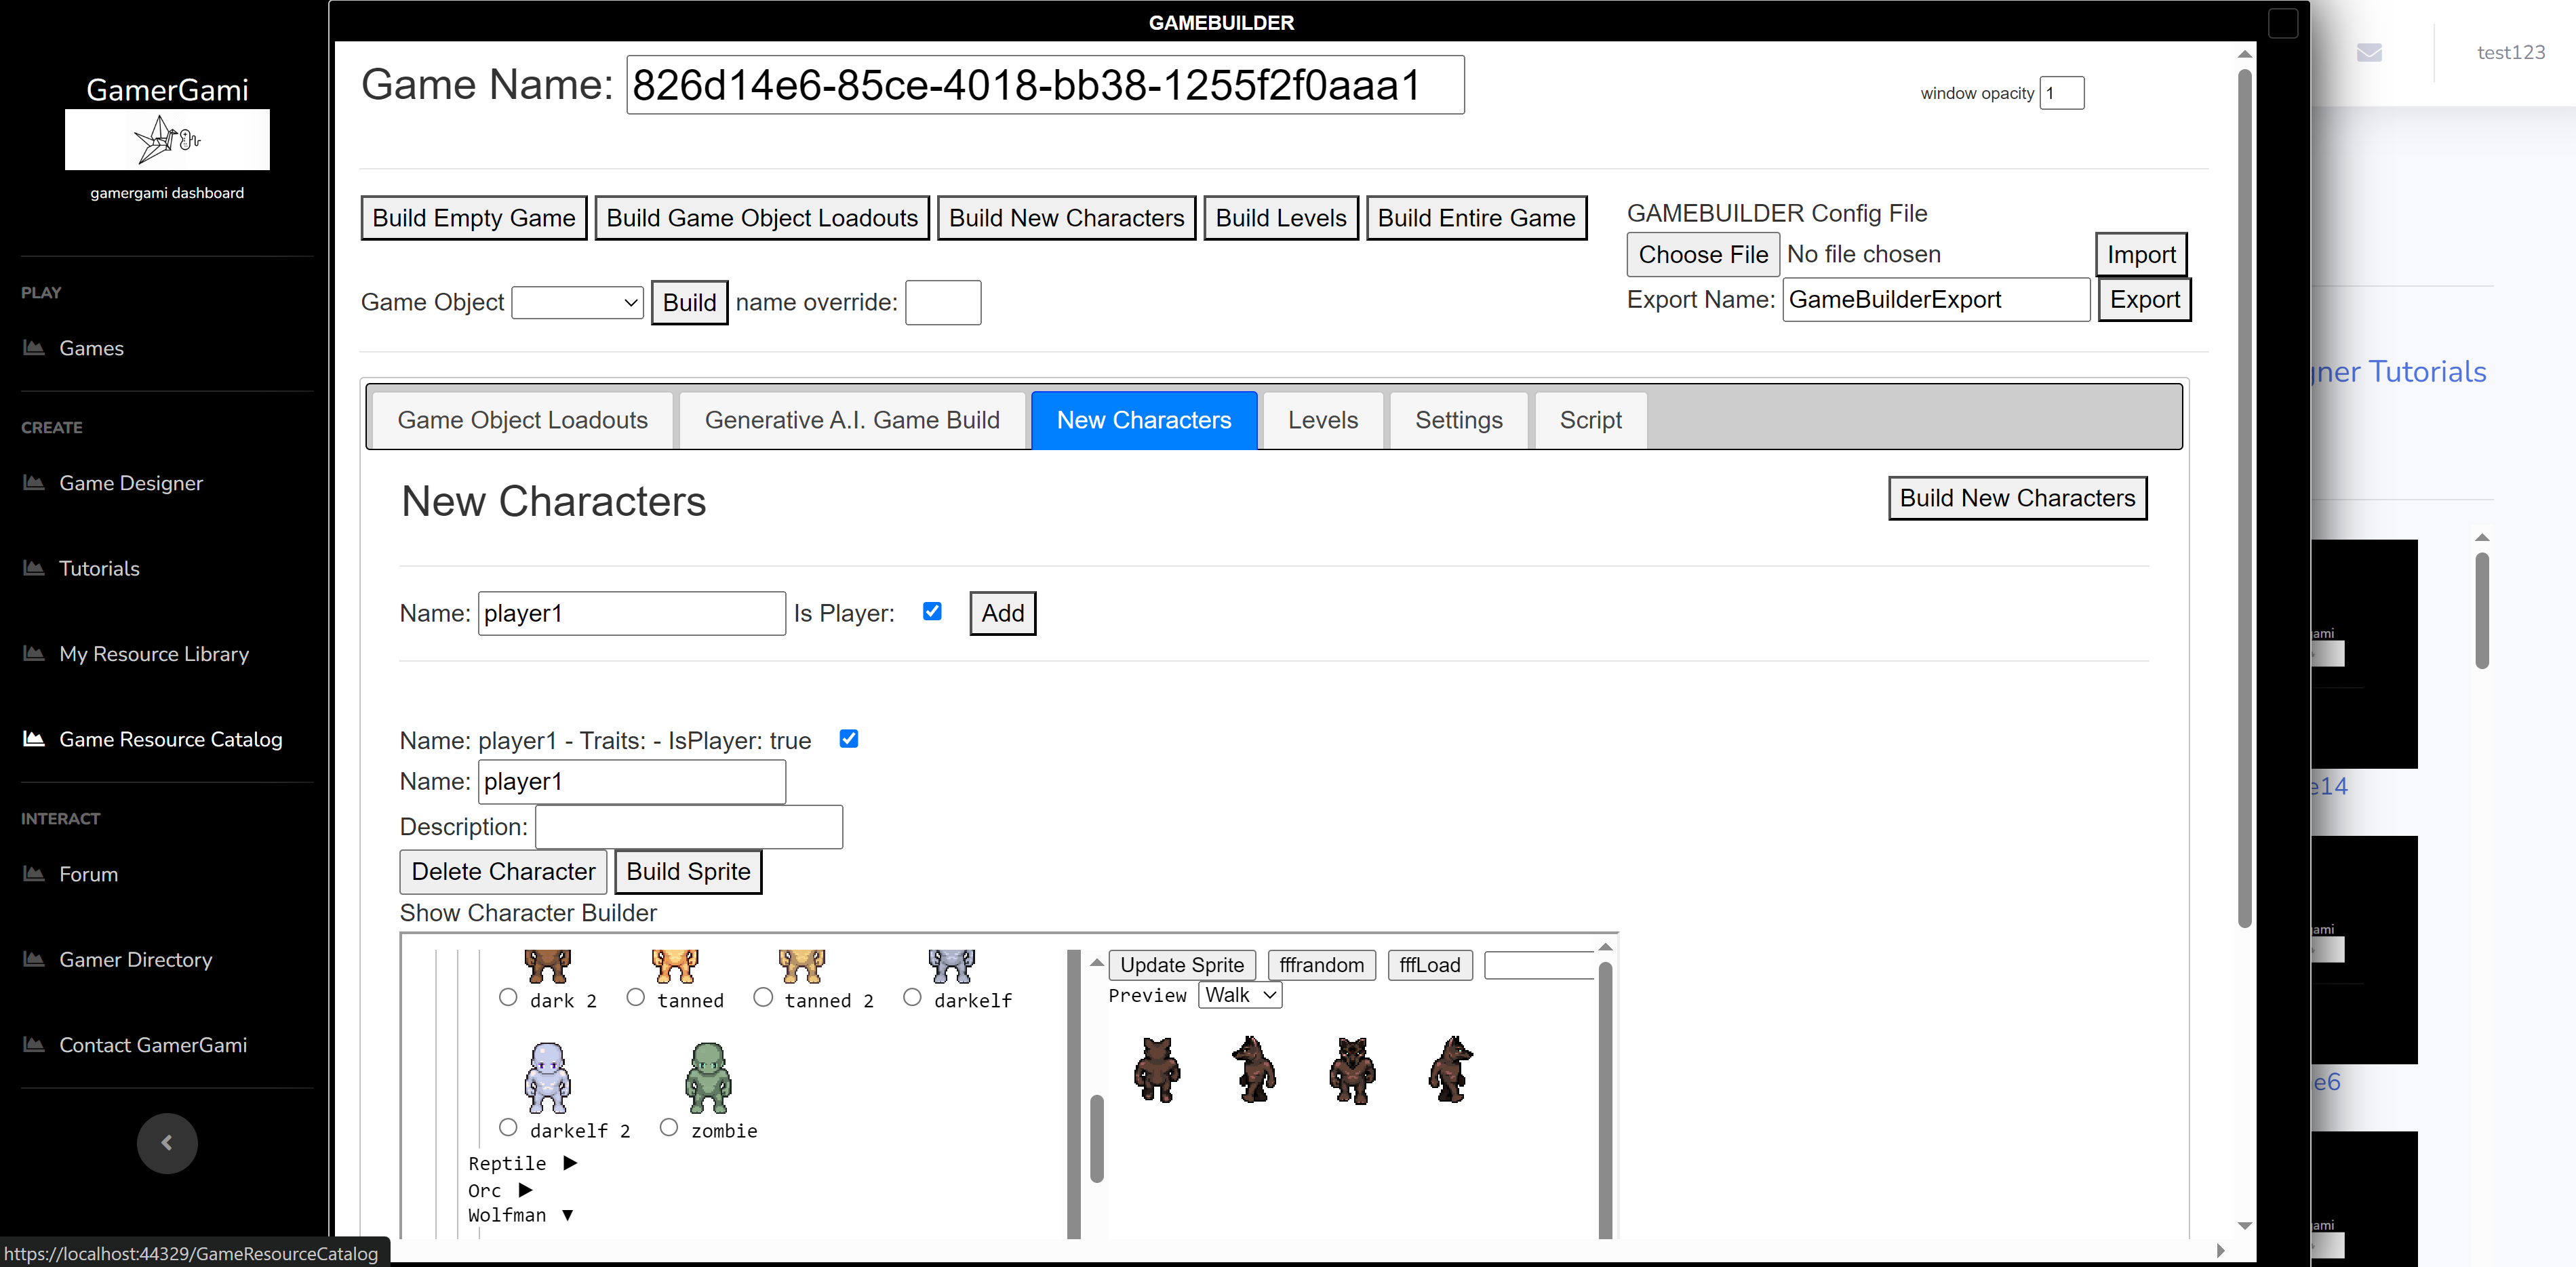
Task: Open the mail envelope icon
Action: pyautogui.click(x=2369, y=53)
